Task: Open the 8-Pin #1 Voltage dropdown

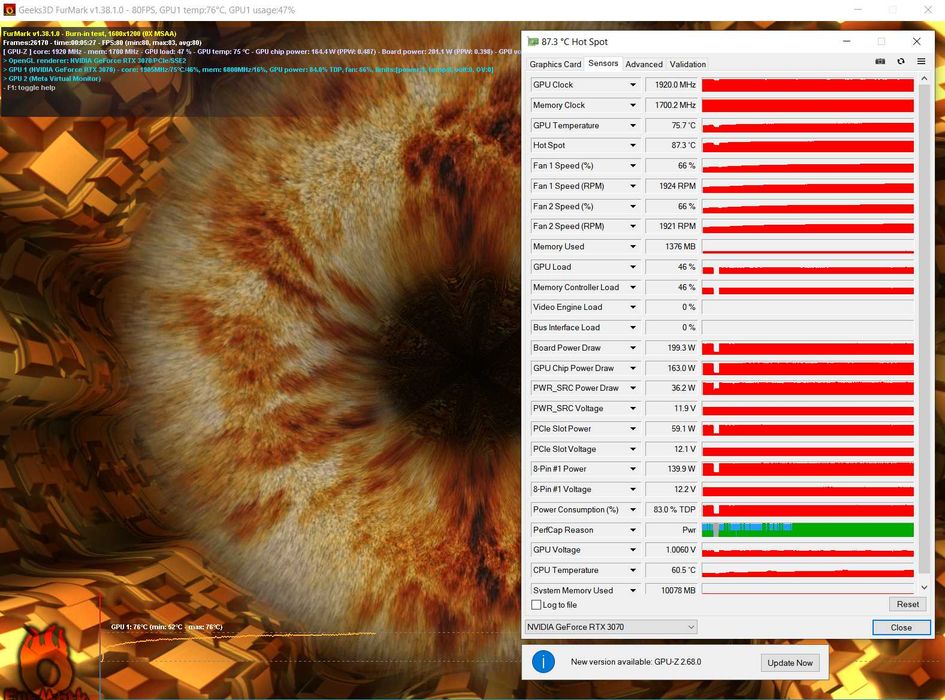Action: click(633, 489)
